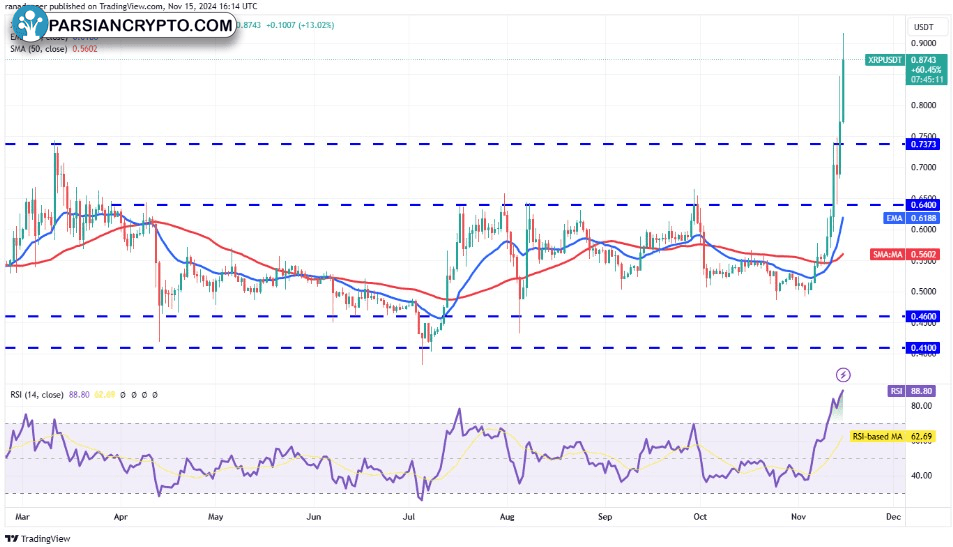Click the TradingView logo at bottom left
Screen dimensions: 953x547
38,538
